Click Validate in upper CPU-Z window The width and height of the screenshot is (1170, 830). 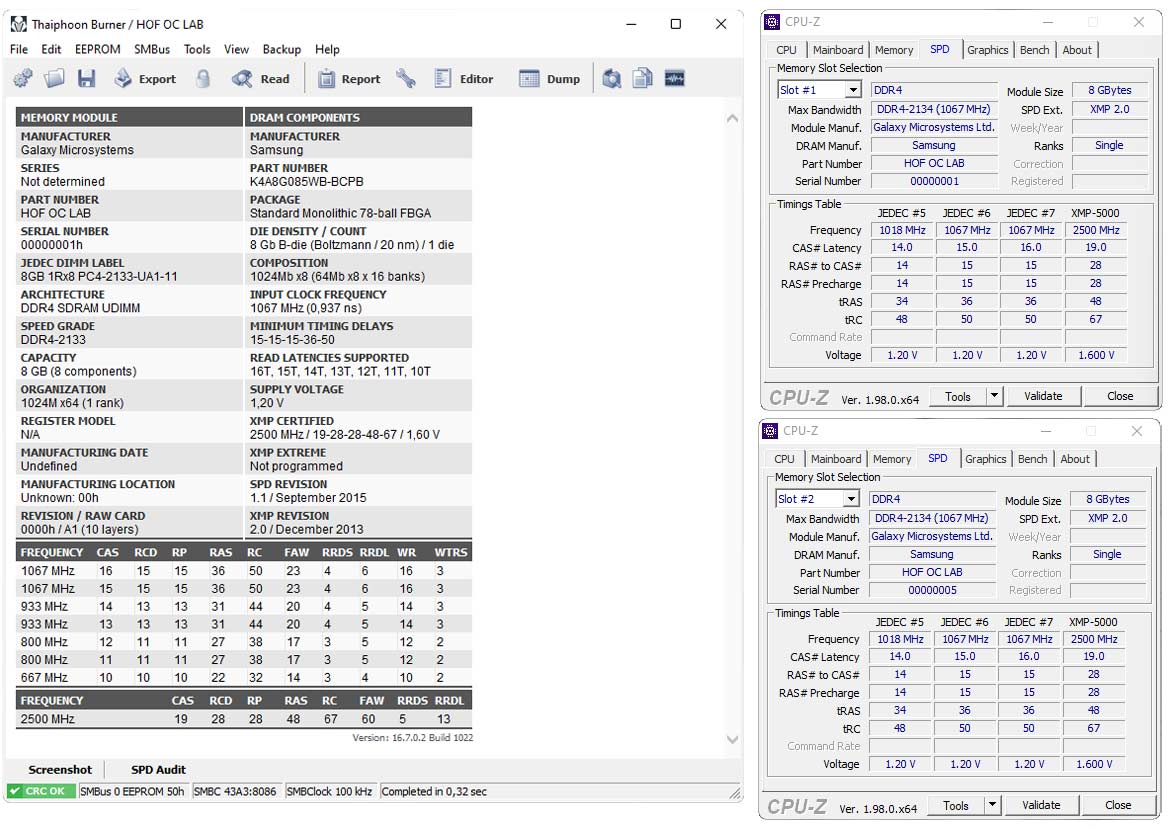1043,396
